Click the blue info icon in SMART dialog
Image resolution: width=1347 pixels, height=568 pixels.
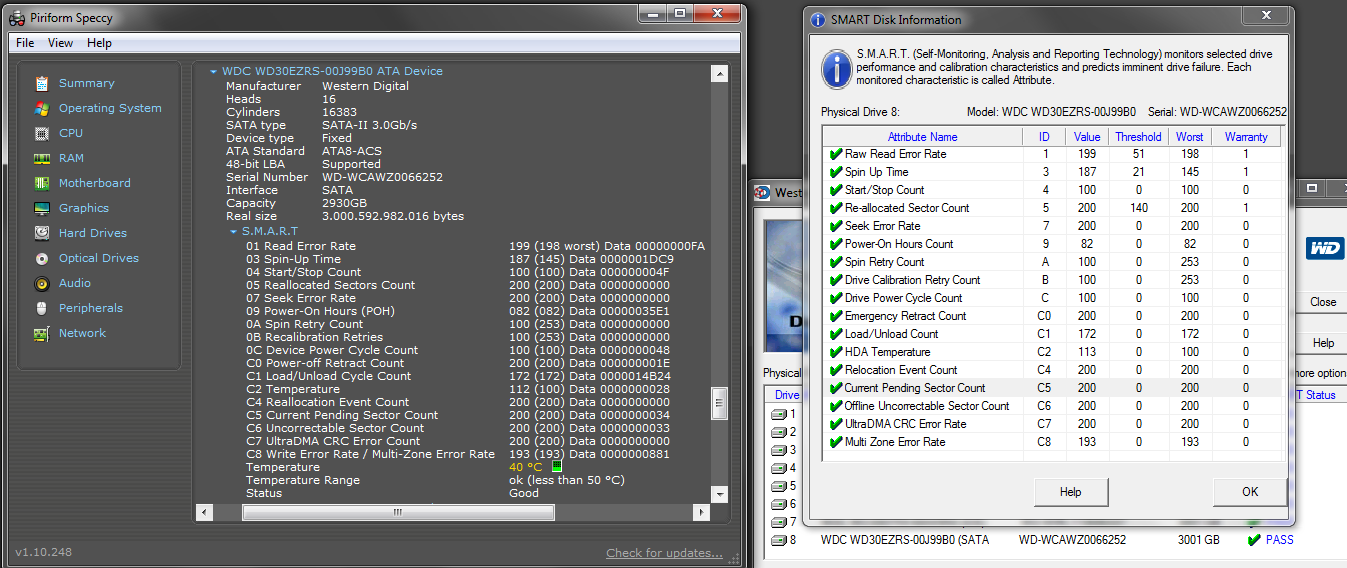(836, 67)
